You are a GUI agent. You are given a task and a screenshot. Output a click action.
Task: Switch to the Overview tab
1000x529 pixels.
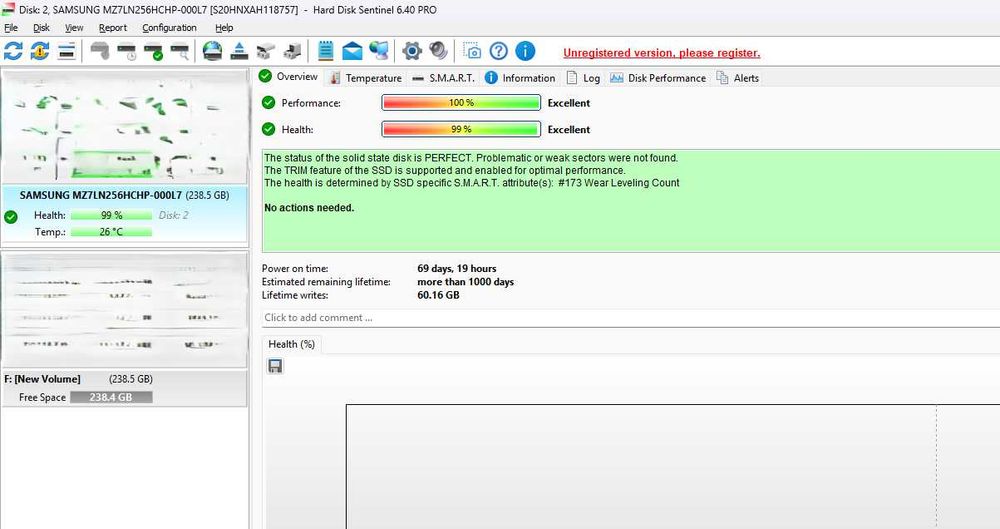(x=289, y=77)
